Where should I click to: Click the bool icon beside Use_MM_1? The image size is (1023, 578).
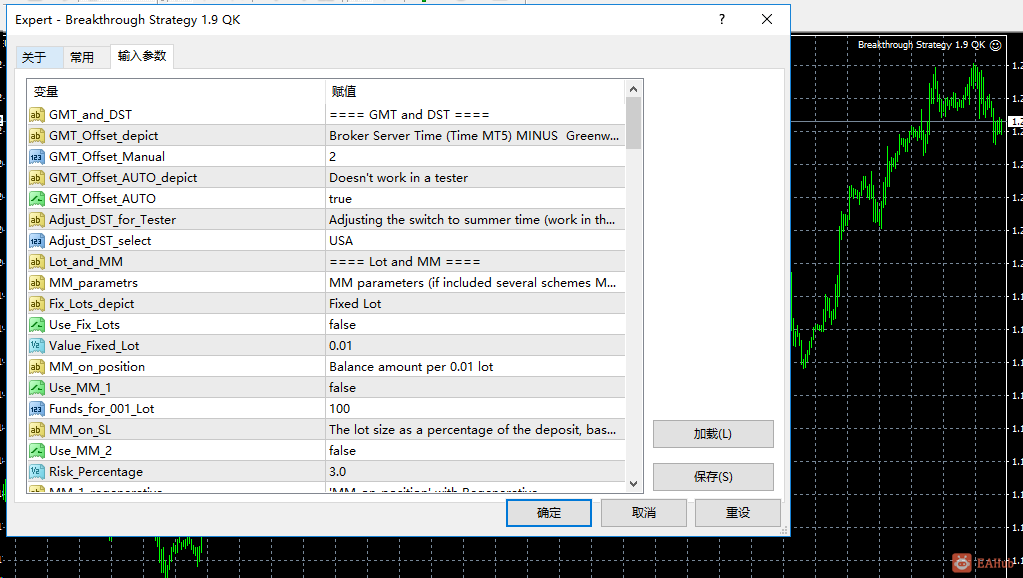37,388
